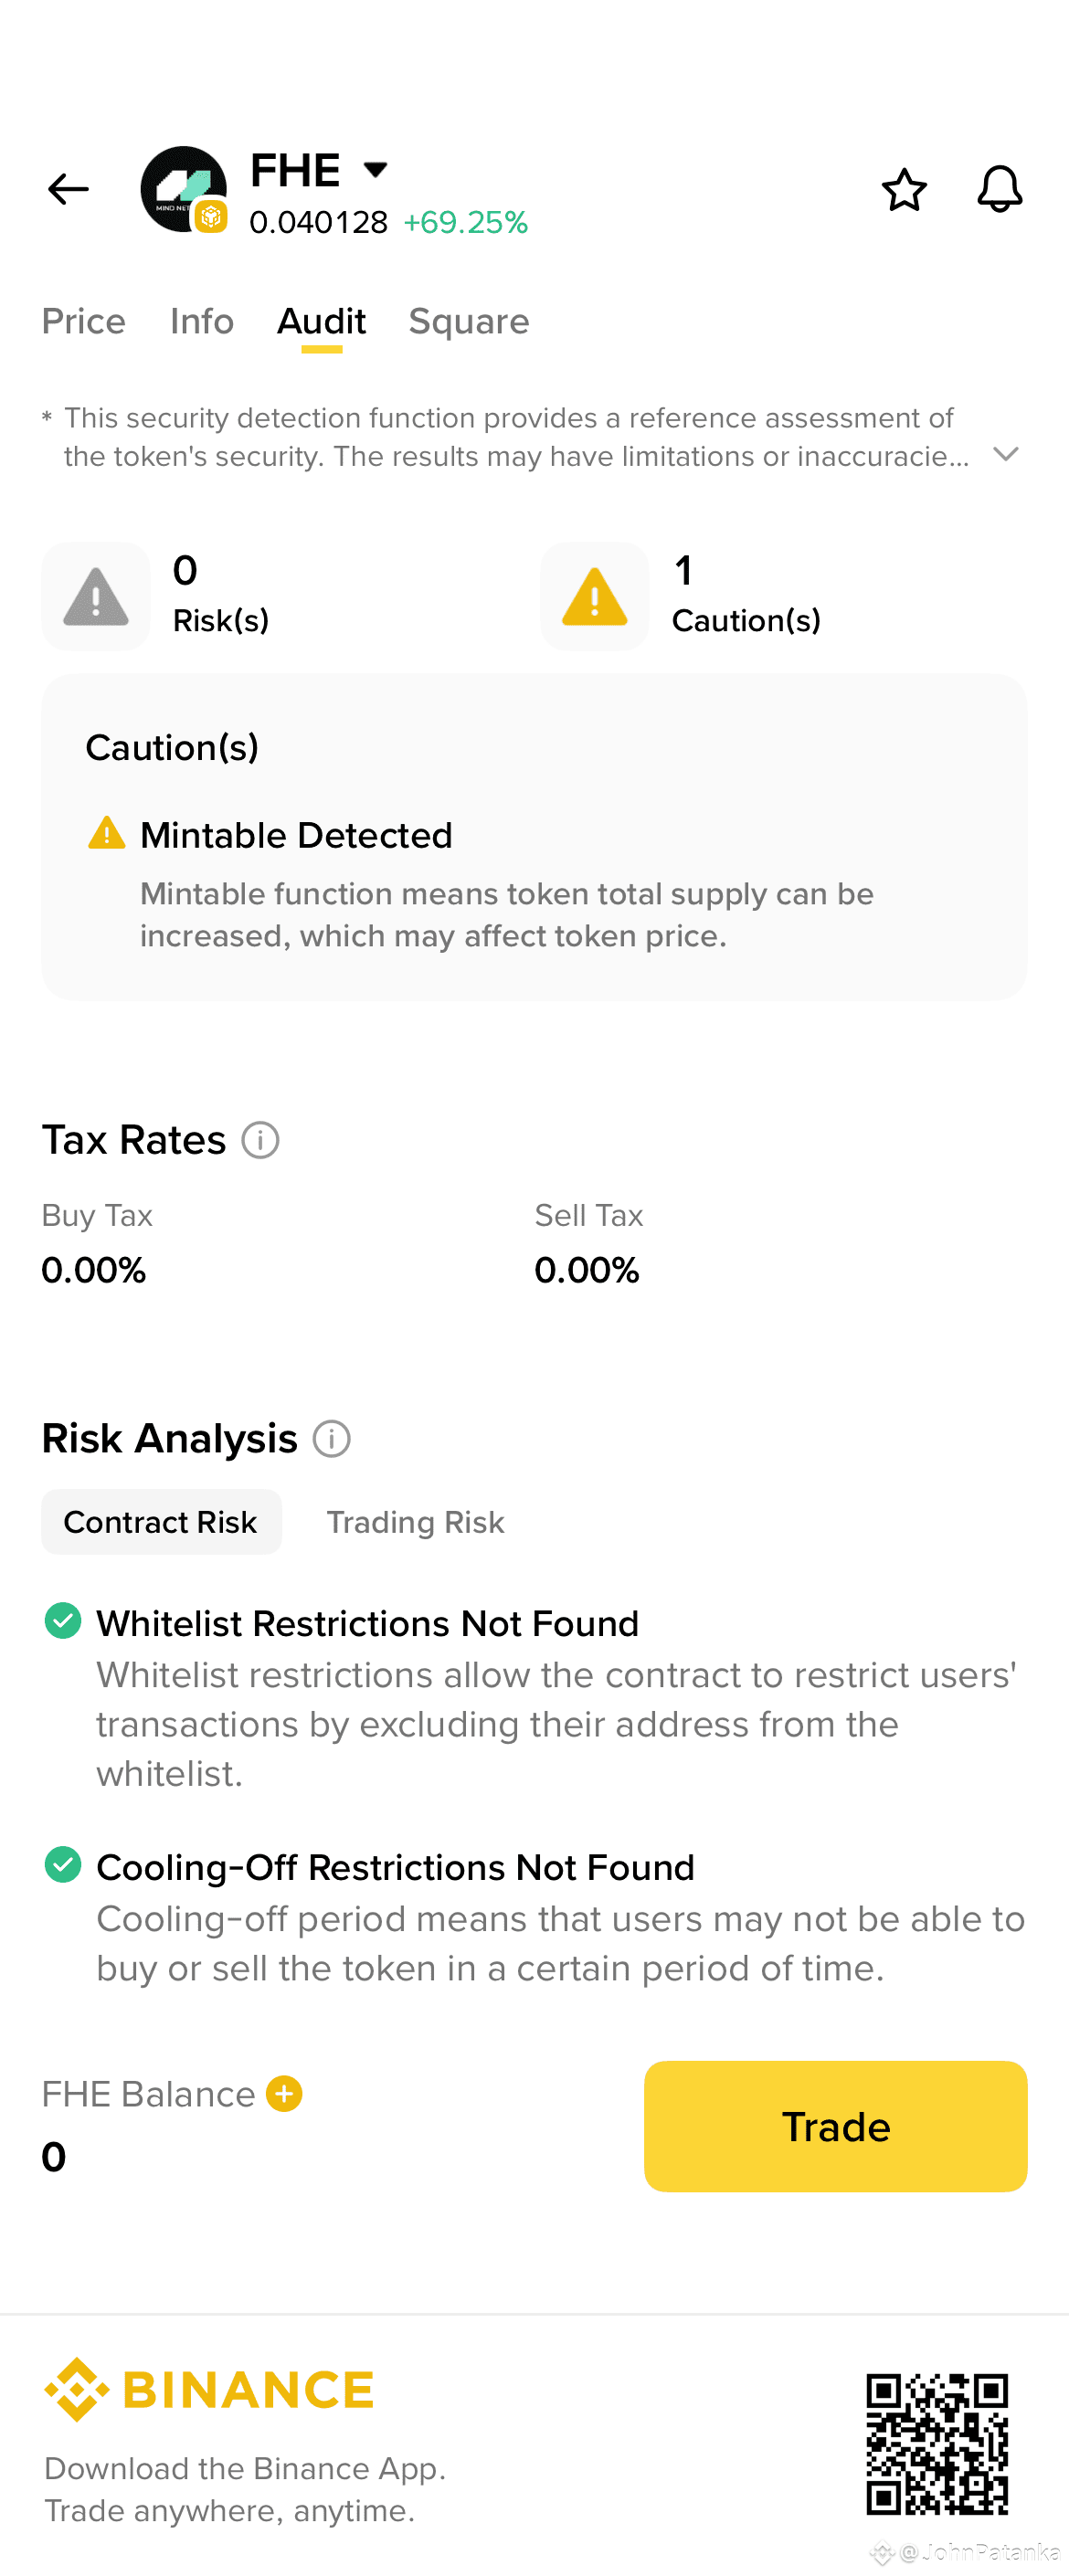This screenshot has width=1069, height=2576.
Task: Switch to the Price tab
Action: click(x=84, y=321)
